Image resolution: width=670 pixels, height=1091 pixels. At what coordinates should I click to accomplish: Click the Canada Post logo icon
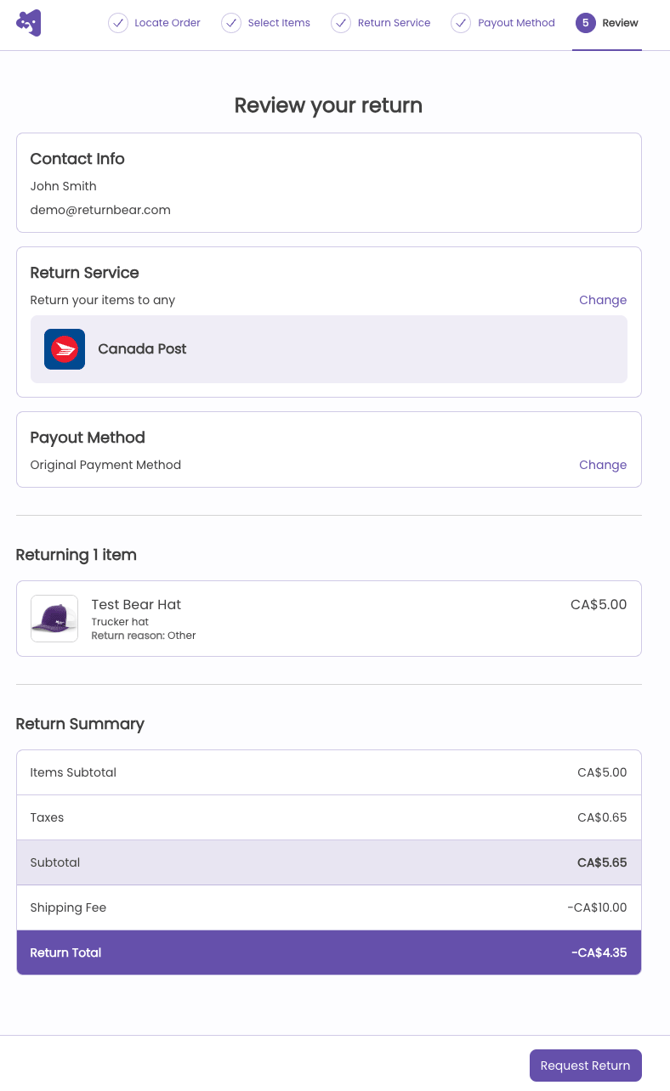click(x=64, y=349)
